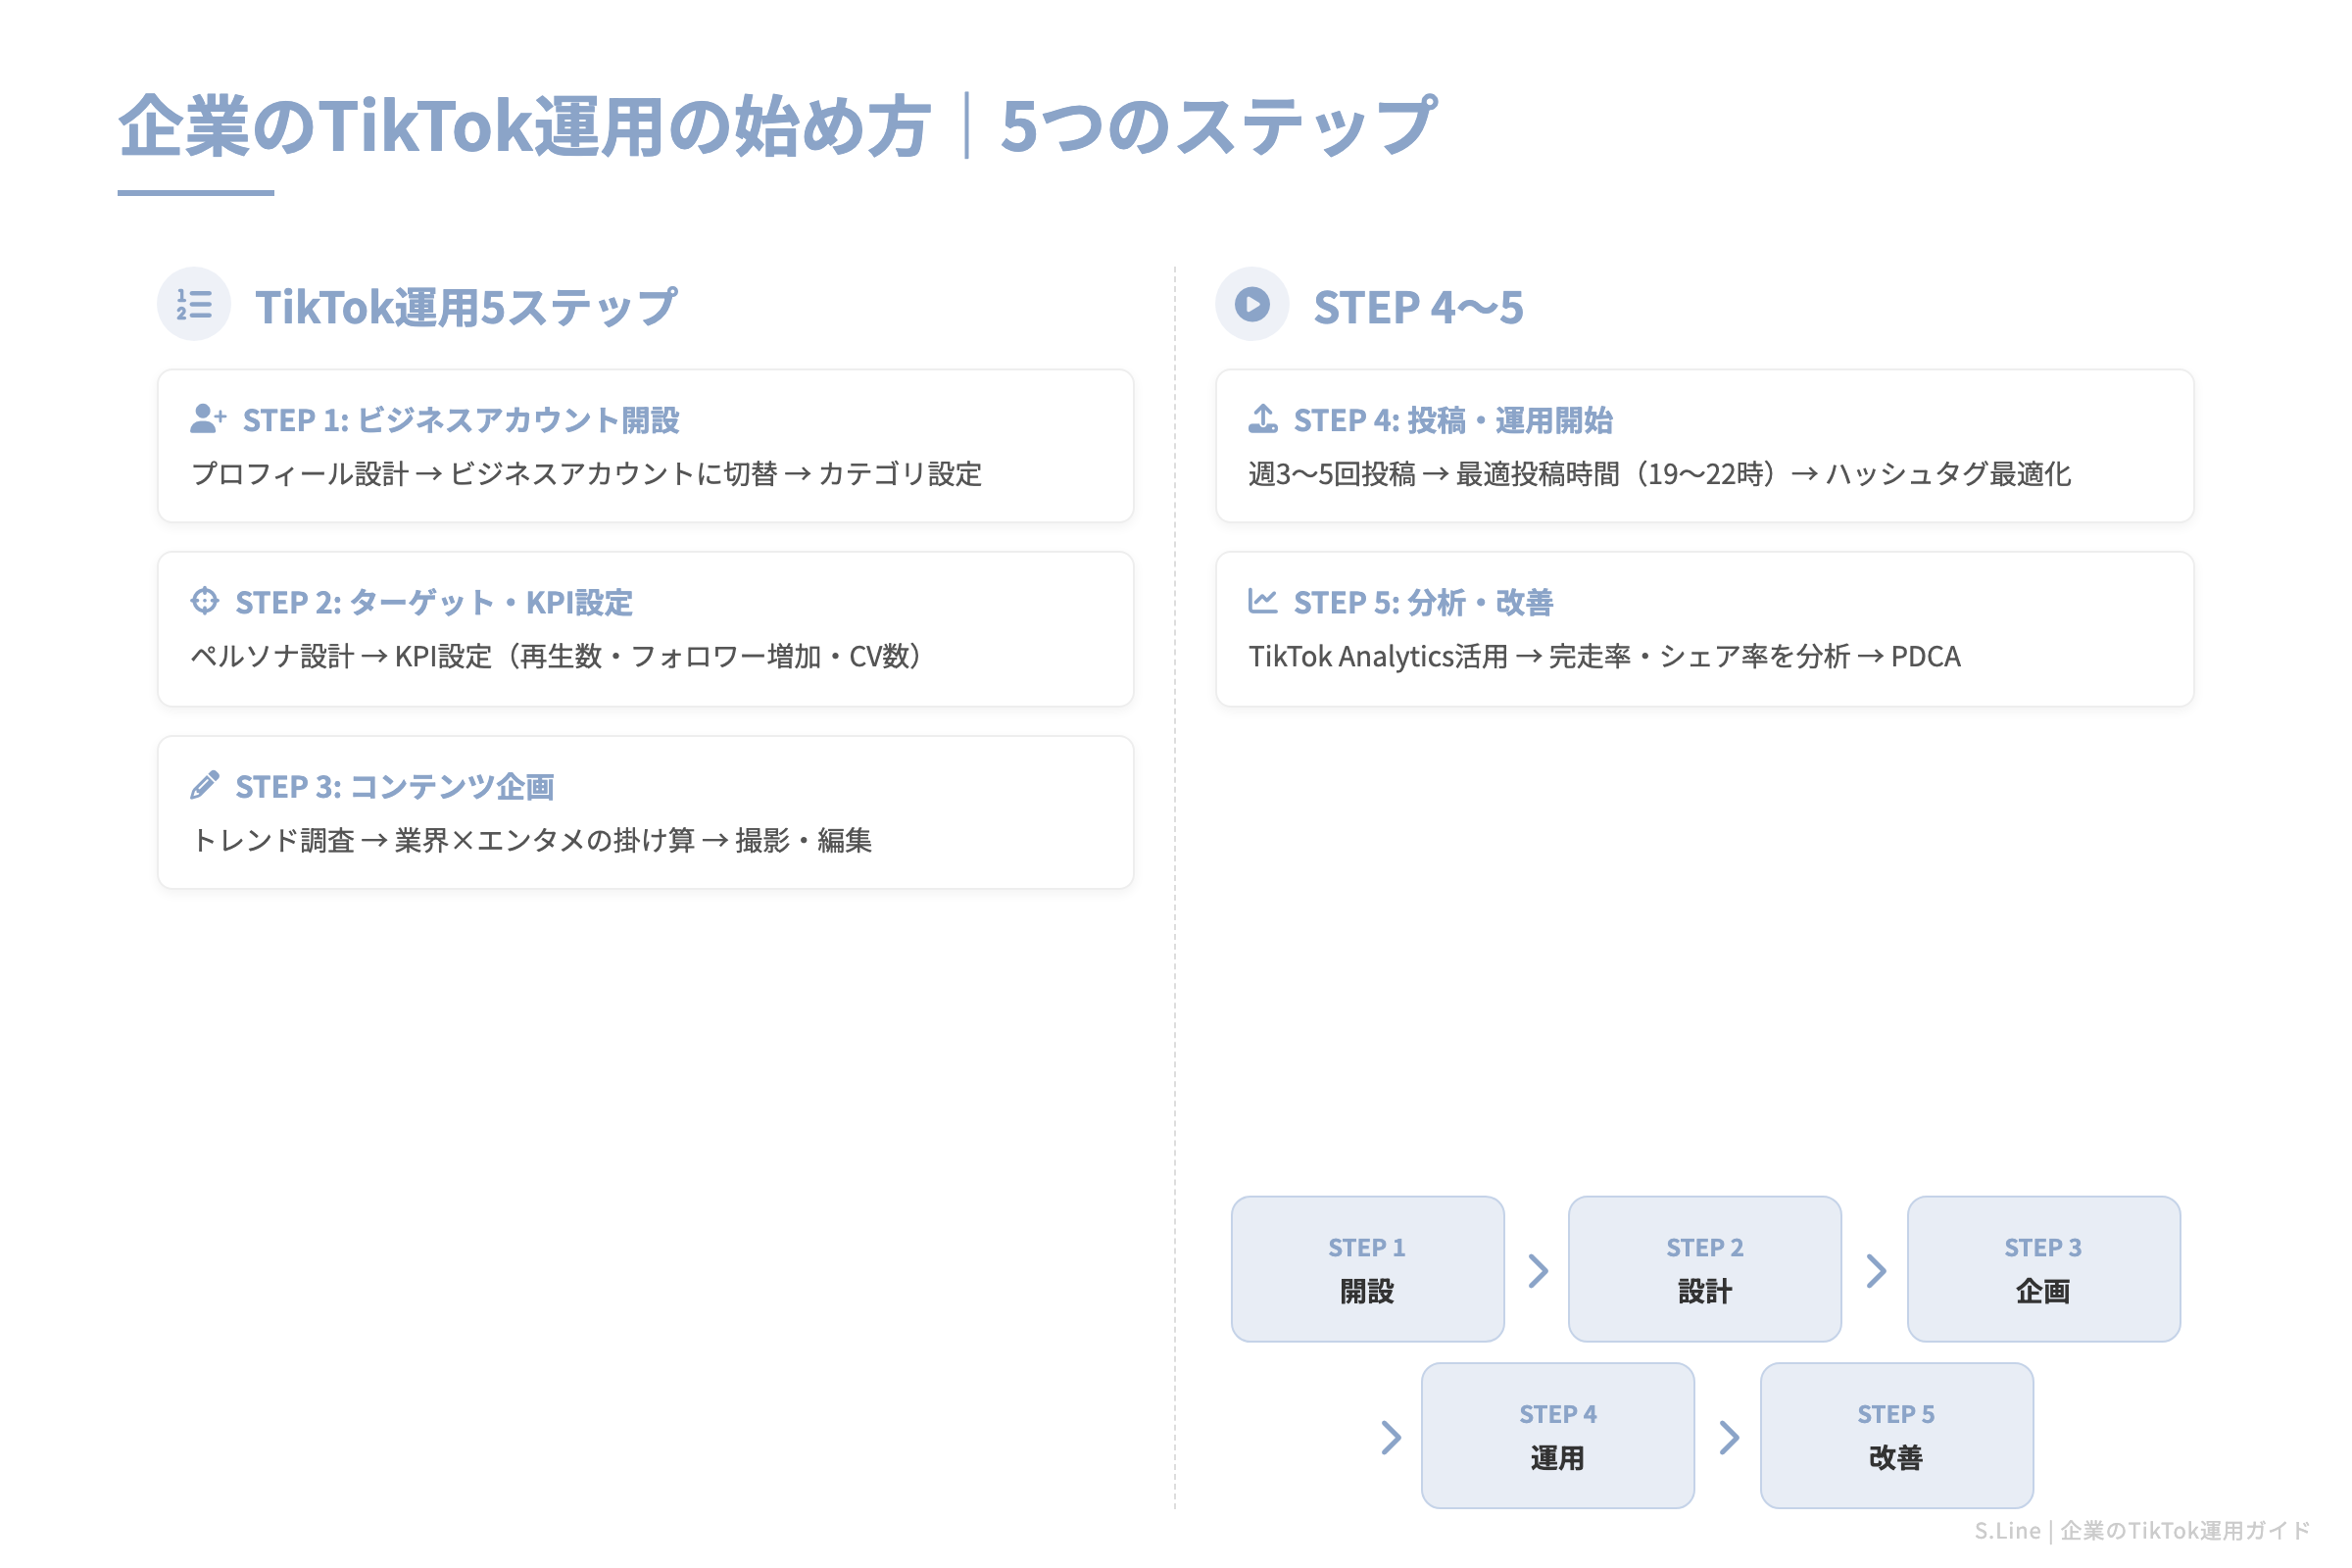This screenshot has height=1568, width=2352.
Task: Click the STEP 2 設計 box in the flow
Action: 1705,1269
